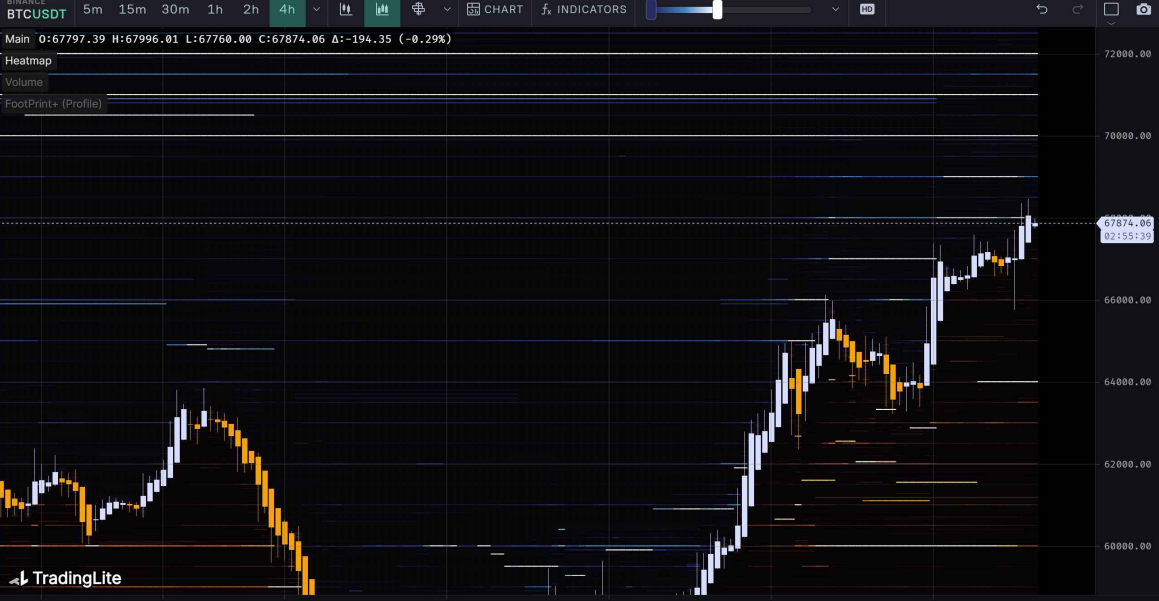
Task: Expand the timeframe dropdown arrow after 4h
Action: click(x=316, y=10)
